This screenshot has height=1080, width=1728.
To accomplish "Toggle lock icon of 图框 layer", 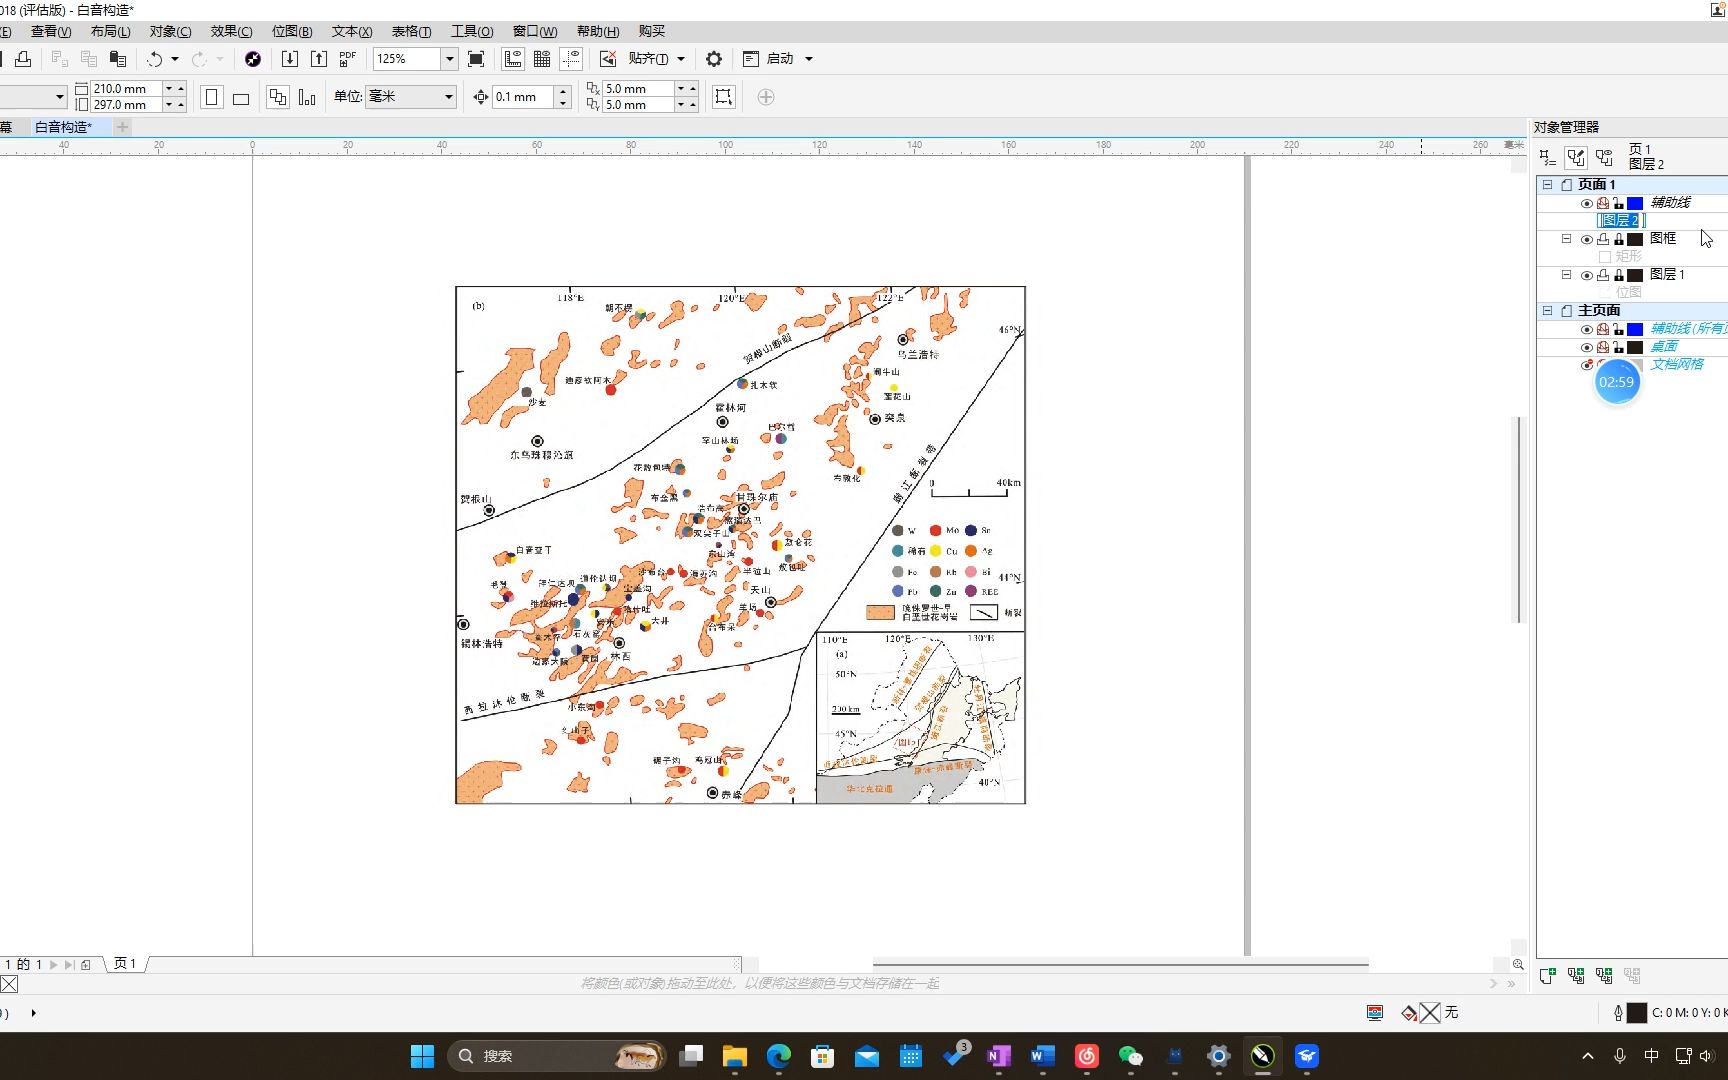I will [x=1618, y=239].
